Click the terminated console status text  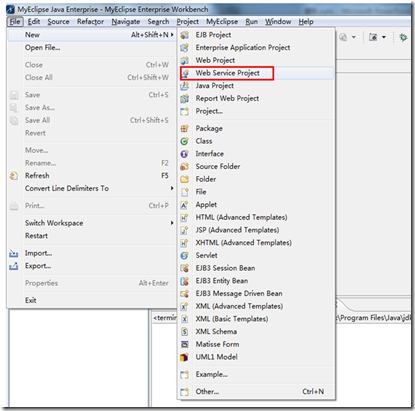(165, 318)
